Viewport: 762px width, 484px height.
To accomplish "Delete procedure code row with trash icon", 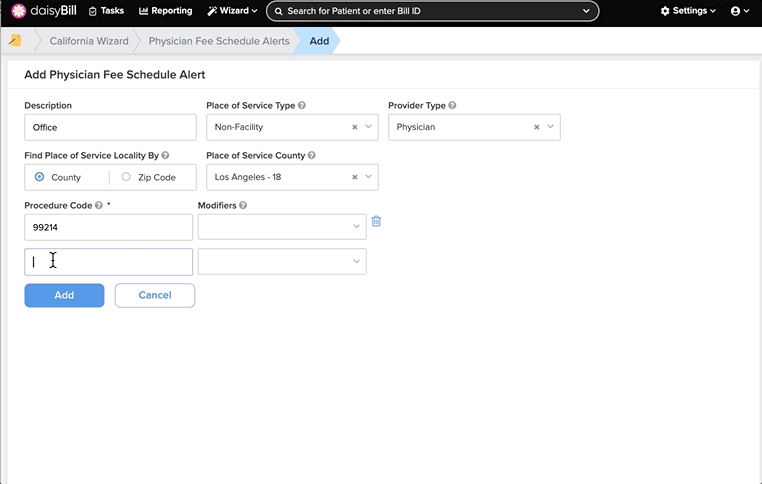I will (x=376, y=222).
